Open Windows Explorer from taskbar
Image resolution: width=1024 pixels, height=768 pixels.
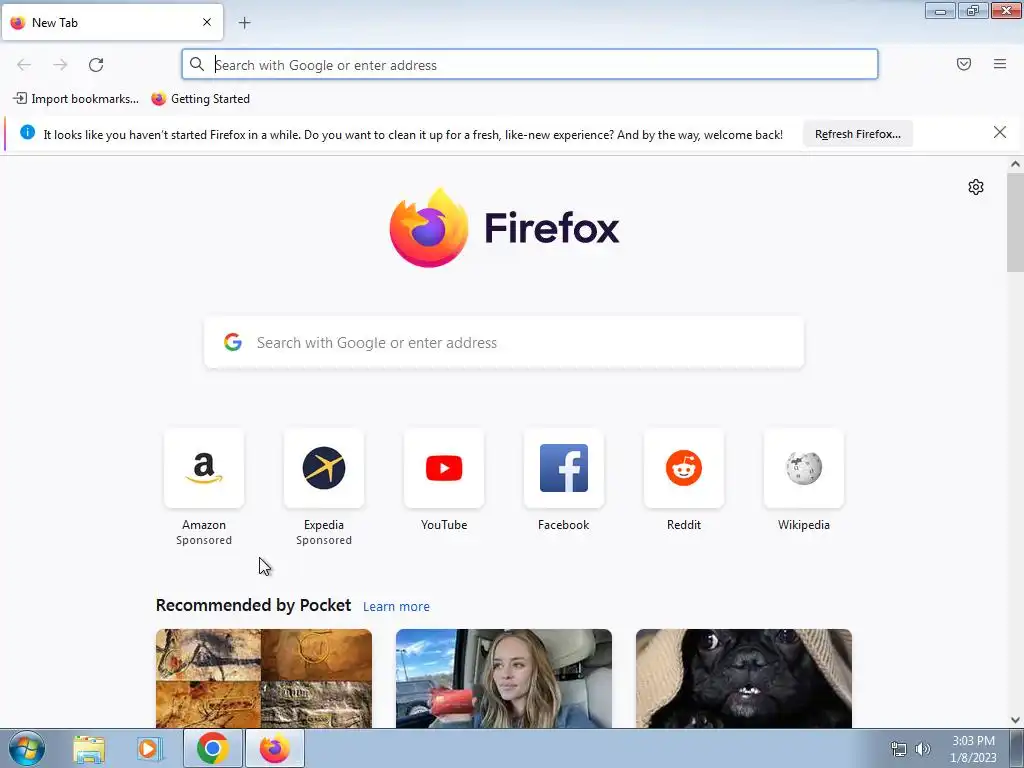[89, 749]
